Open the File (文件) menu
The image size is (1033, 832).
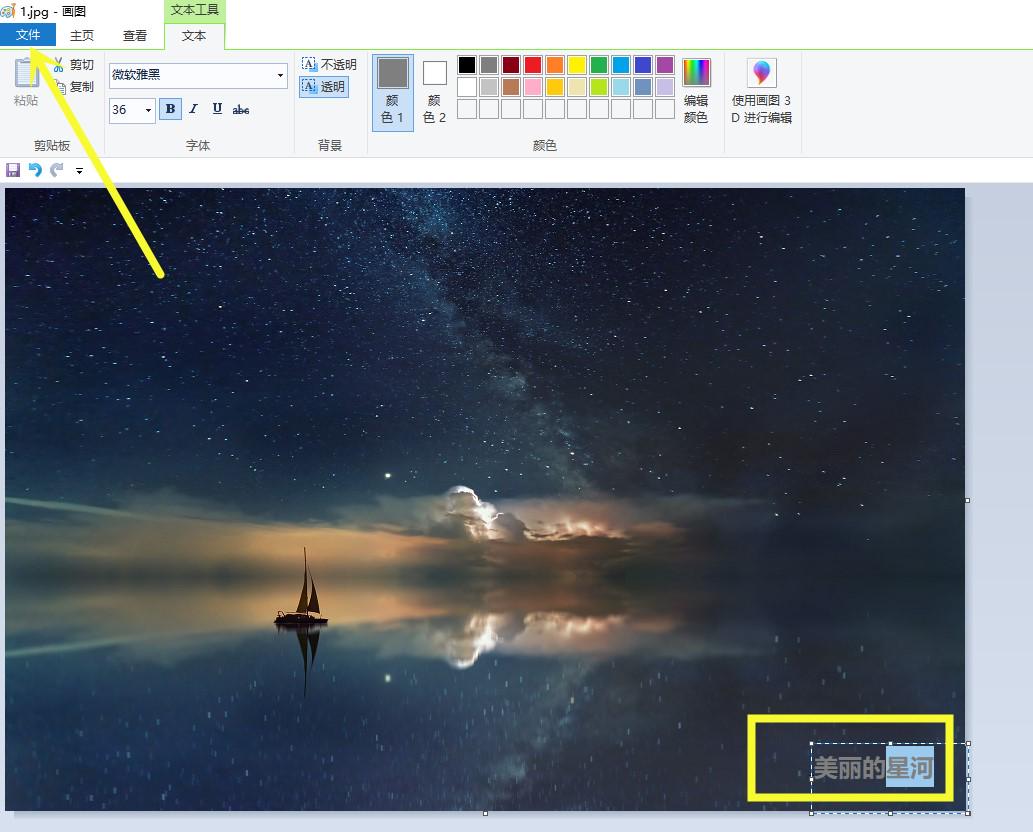28,35
